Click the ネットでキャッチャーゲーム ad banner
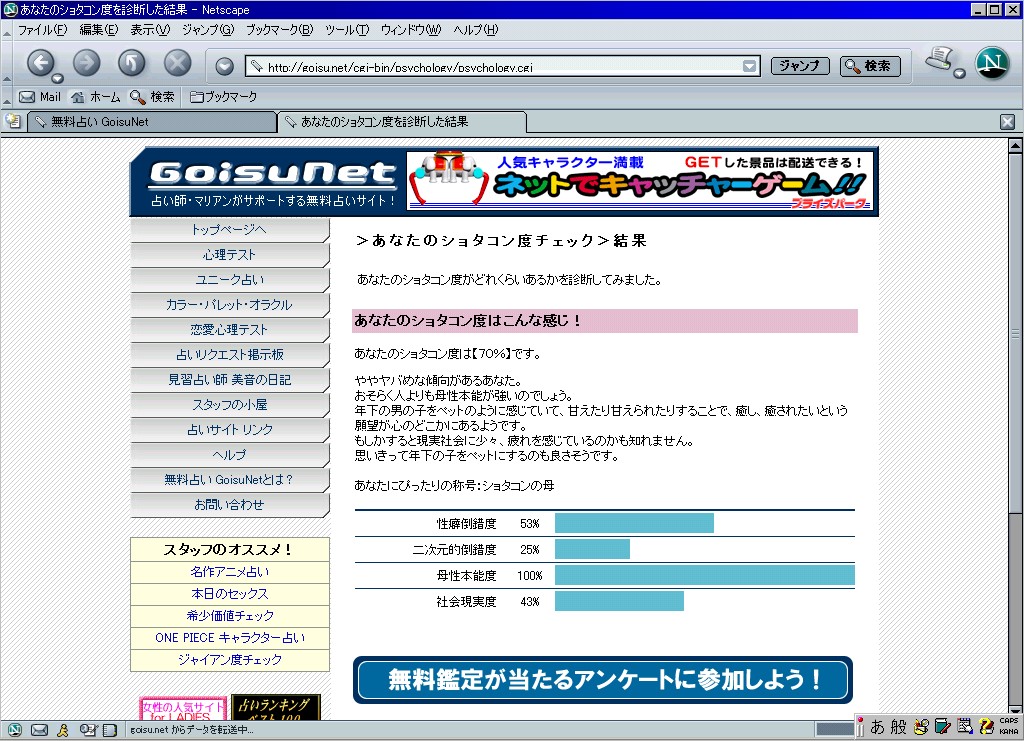Image resolution: width=1024 pixels, height=741 pixels. [x=641, y=181]
